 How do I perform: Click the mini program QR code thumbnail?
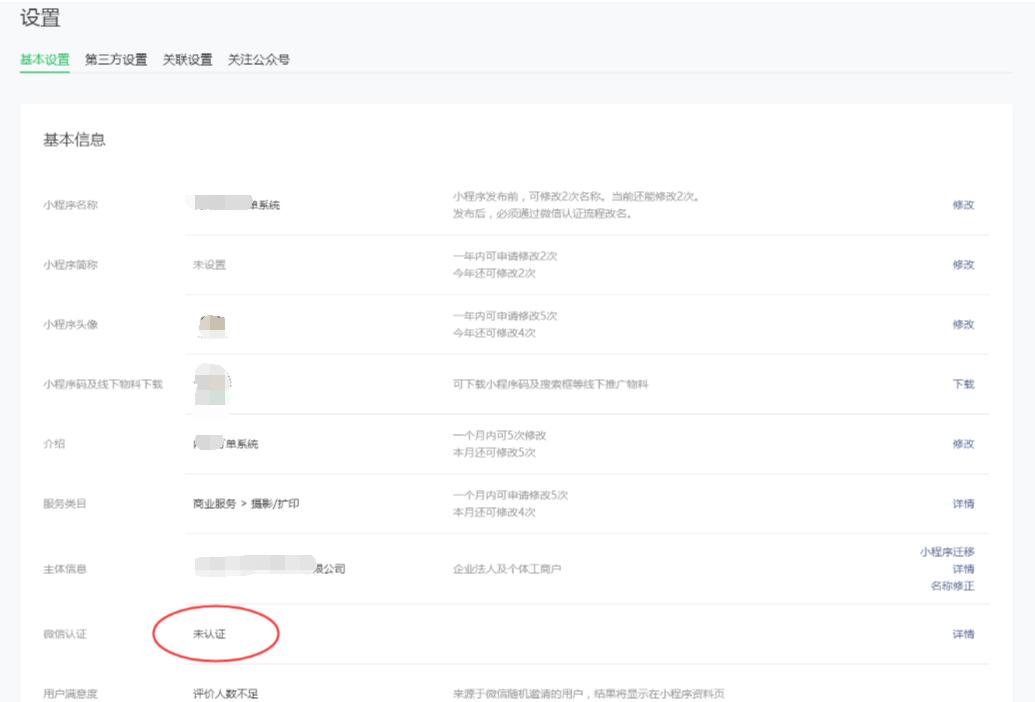pos(212,384)
